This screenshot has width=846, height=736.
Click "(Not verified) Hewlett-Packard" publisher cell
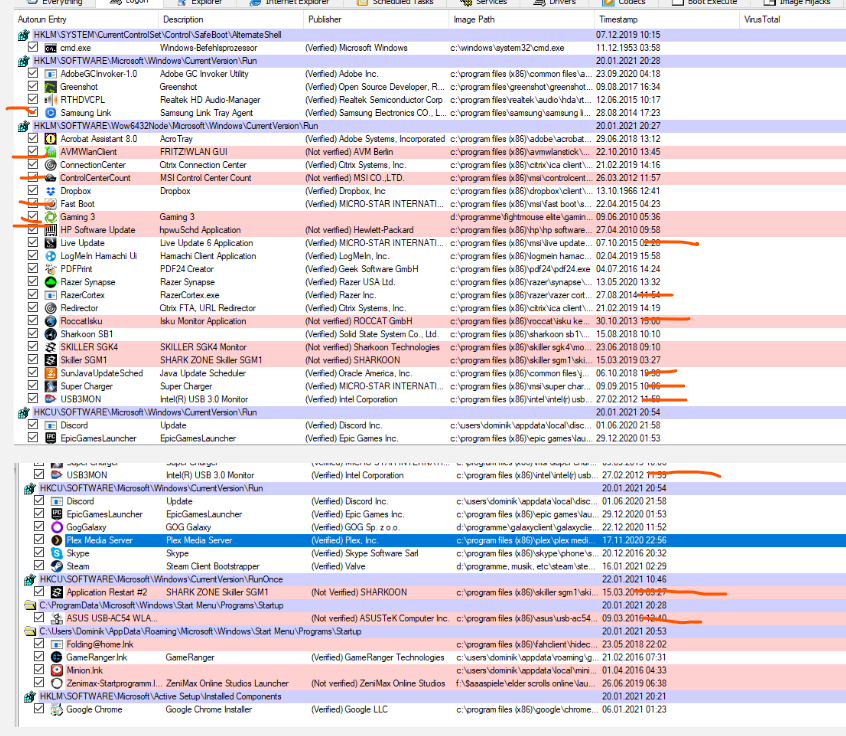point(359,230)
